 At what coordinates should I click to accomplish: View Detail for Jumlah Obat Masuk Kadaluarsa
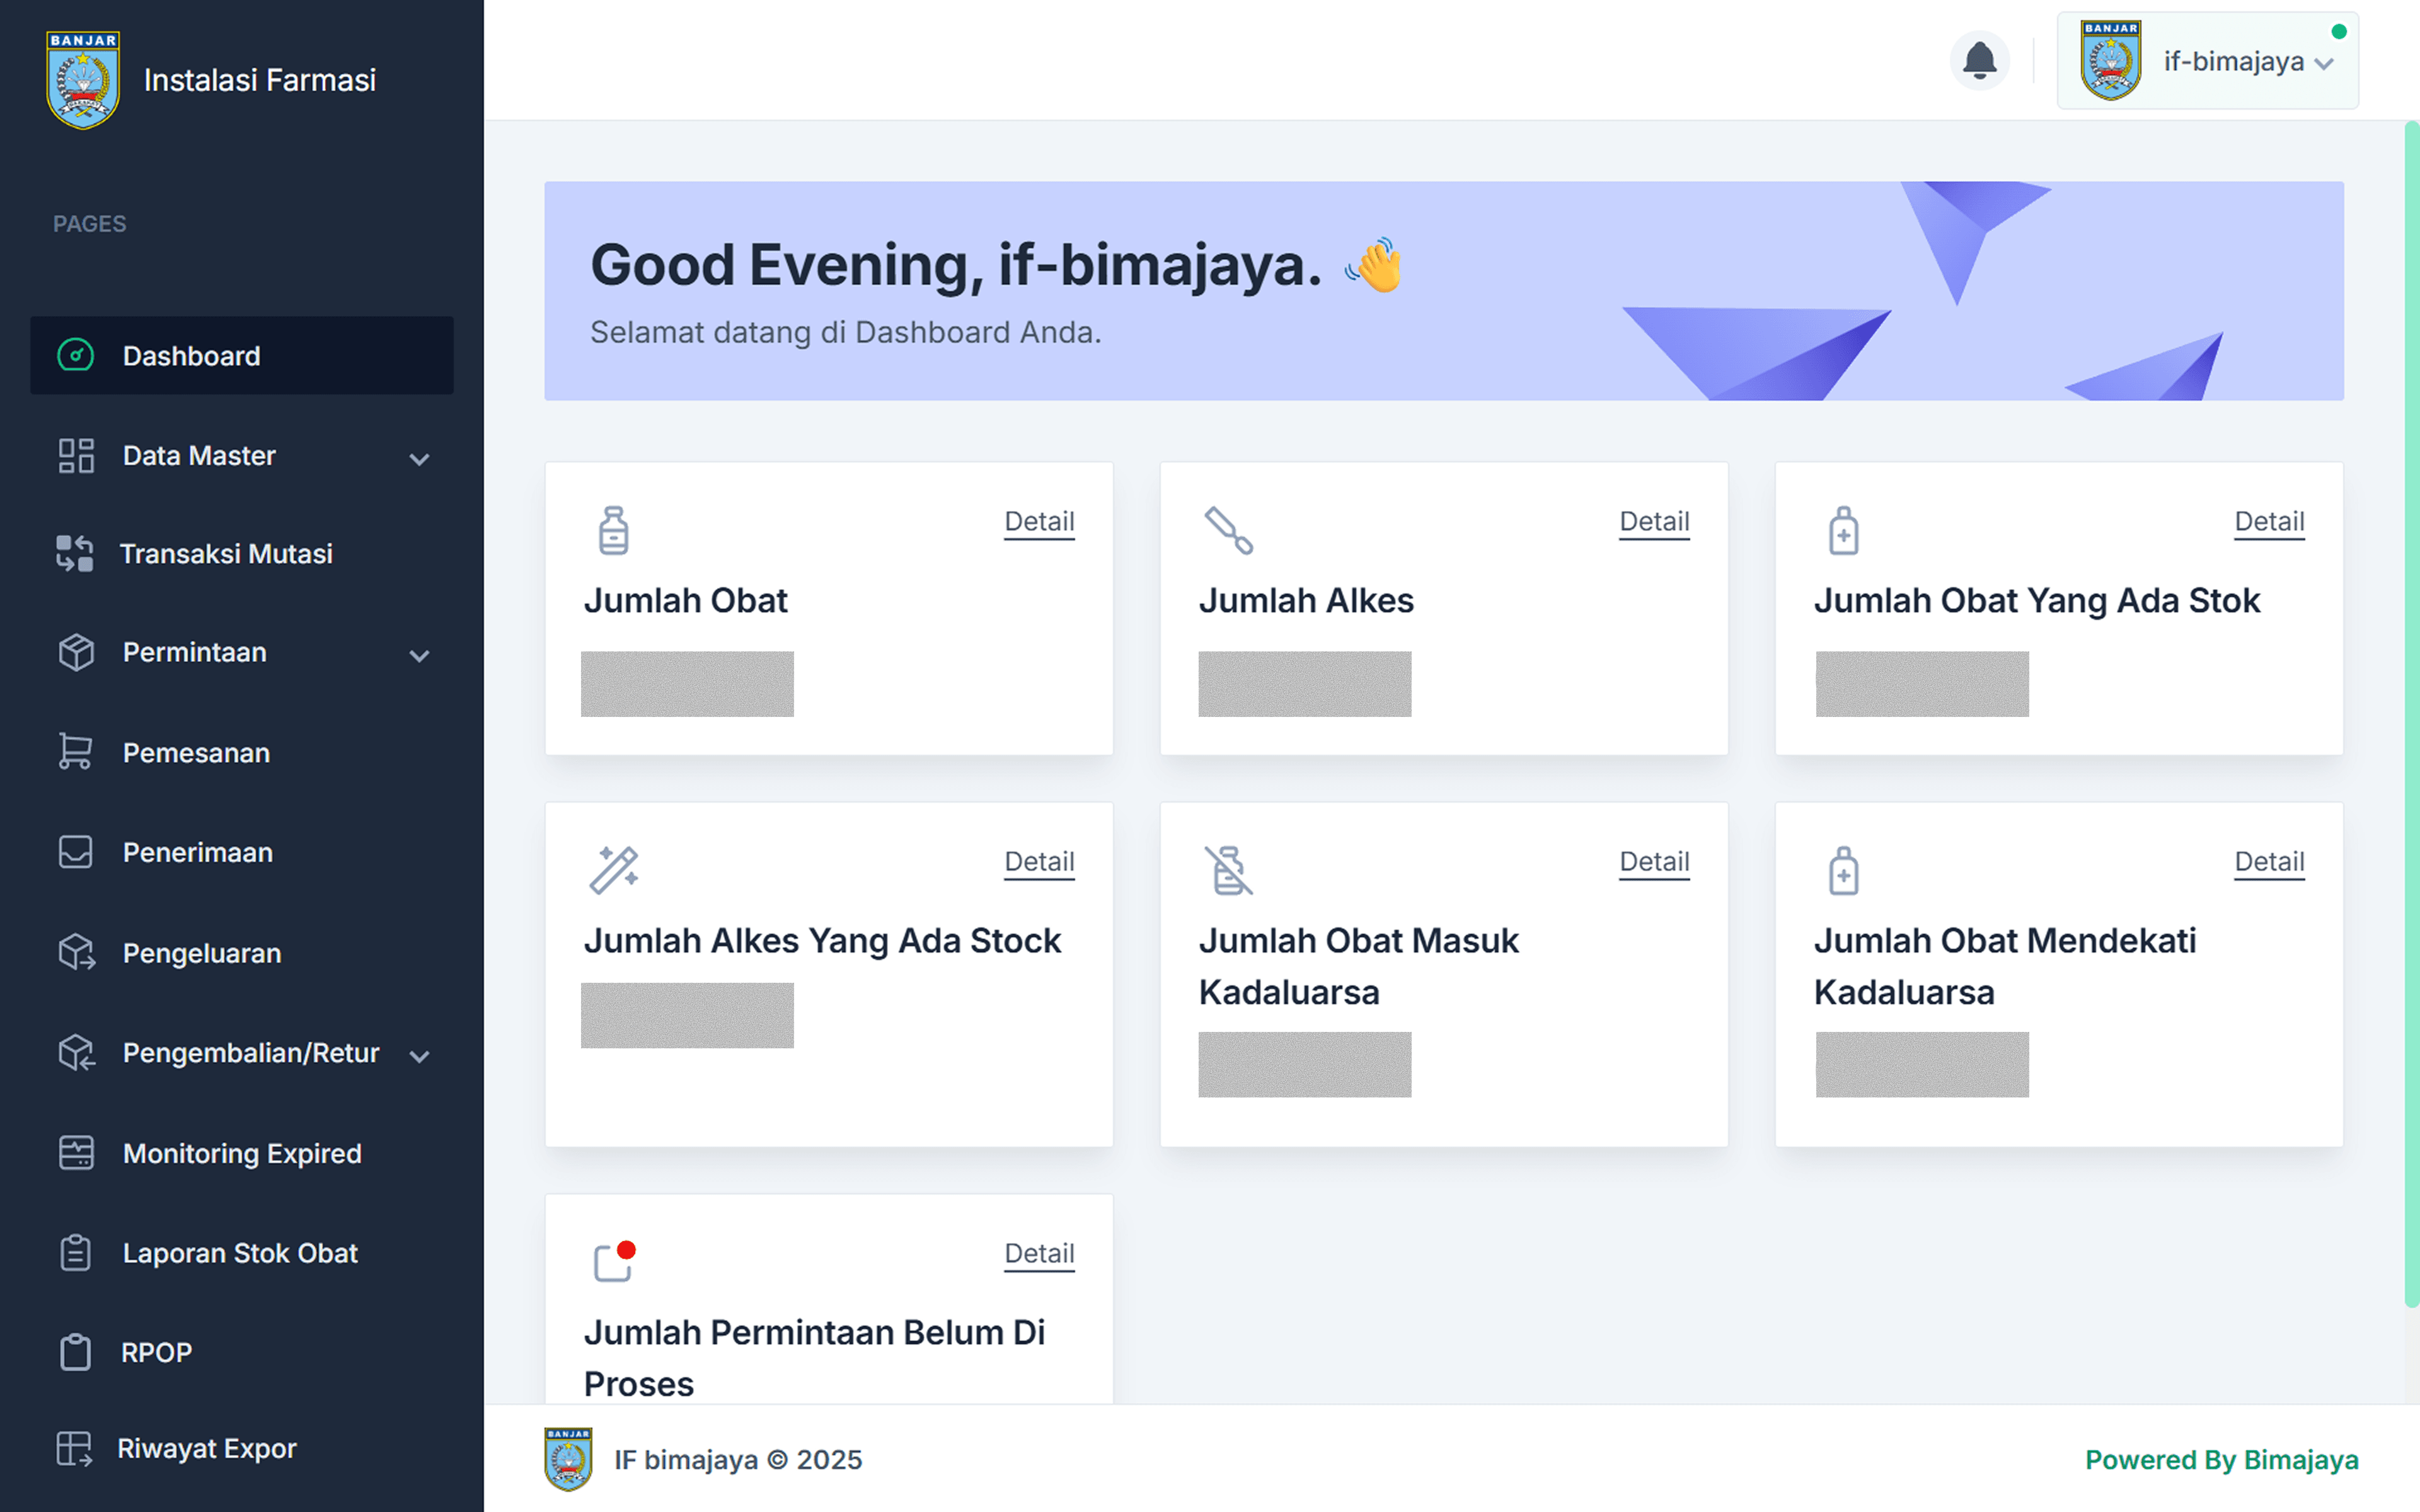[1654, 861]
